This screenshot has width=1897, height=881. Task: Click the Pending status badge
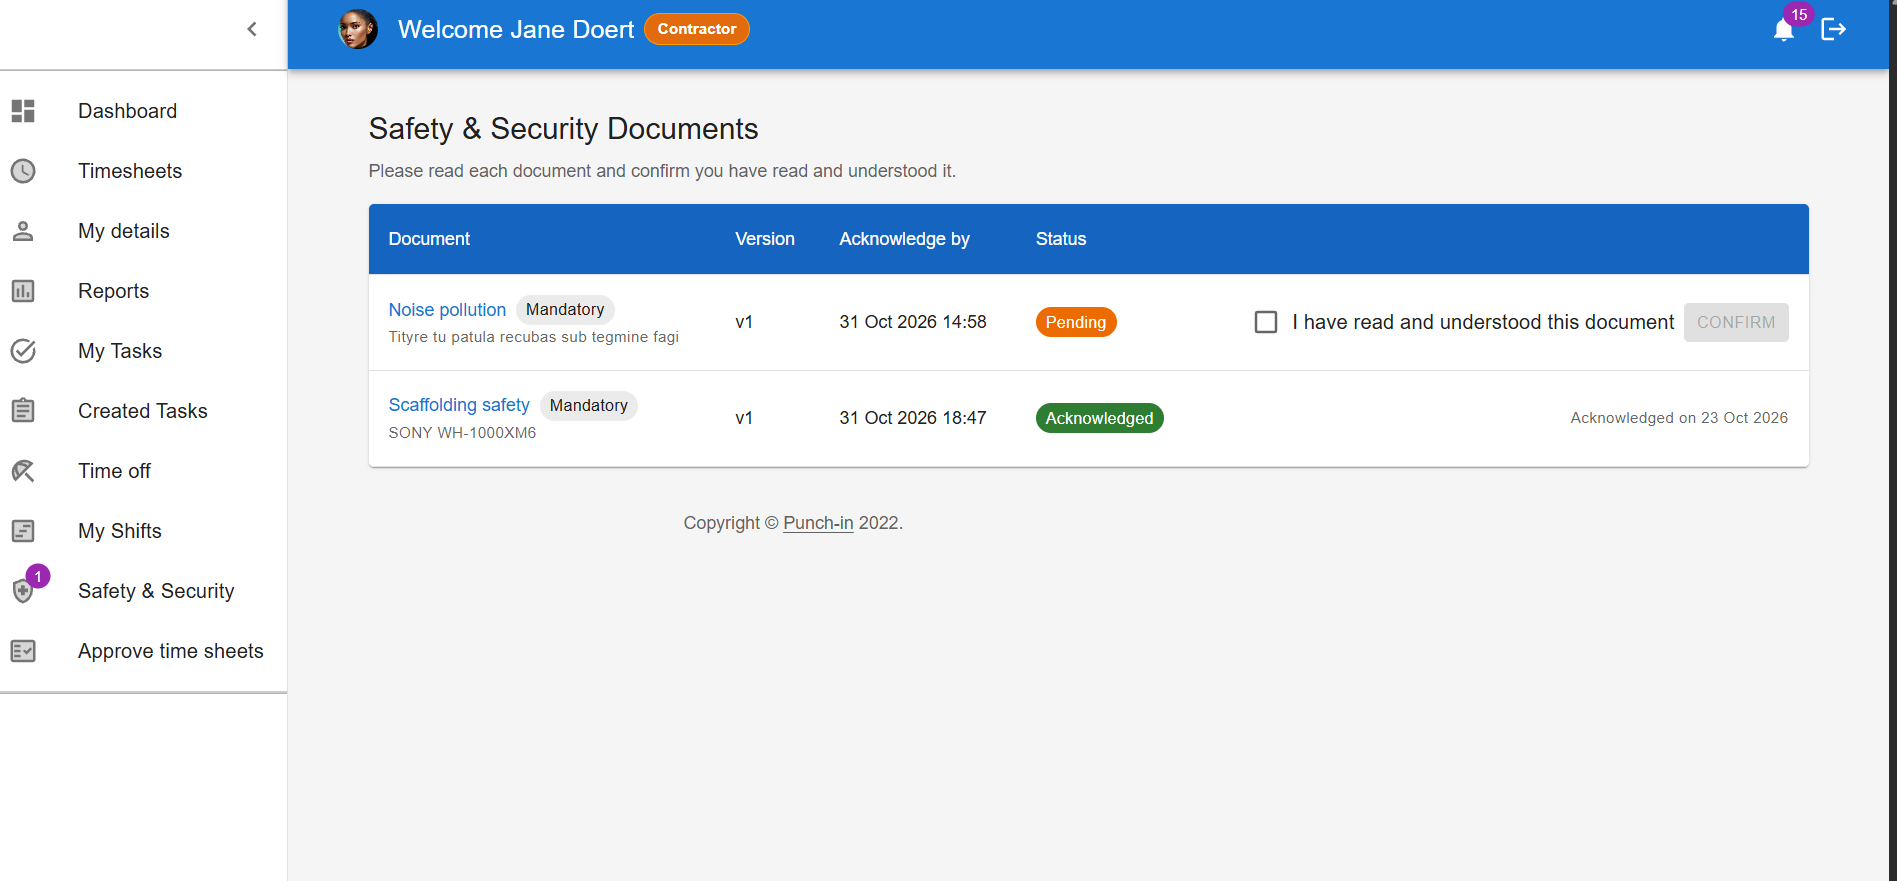(1076, 322)
